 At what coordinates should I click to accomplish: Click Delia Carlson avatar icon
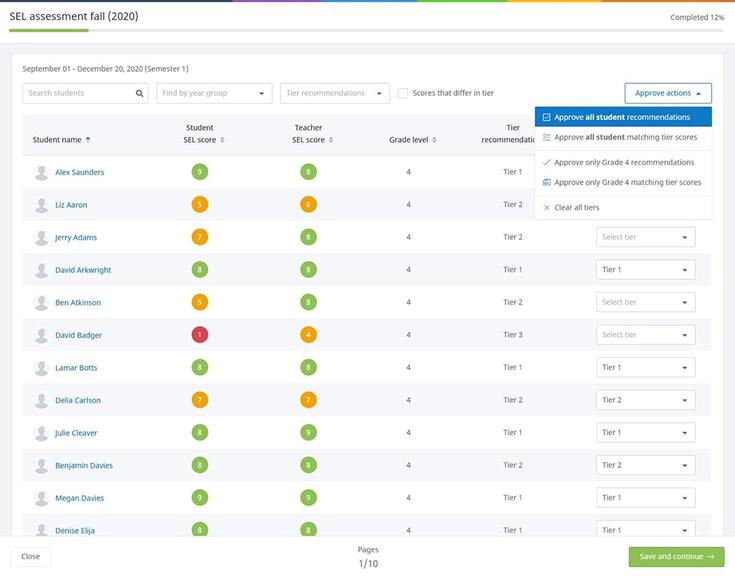(x=41, y=400)
